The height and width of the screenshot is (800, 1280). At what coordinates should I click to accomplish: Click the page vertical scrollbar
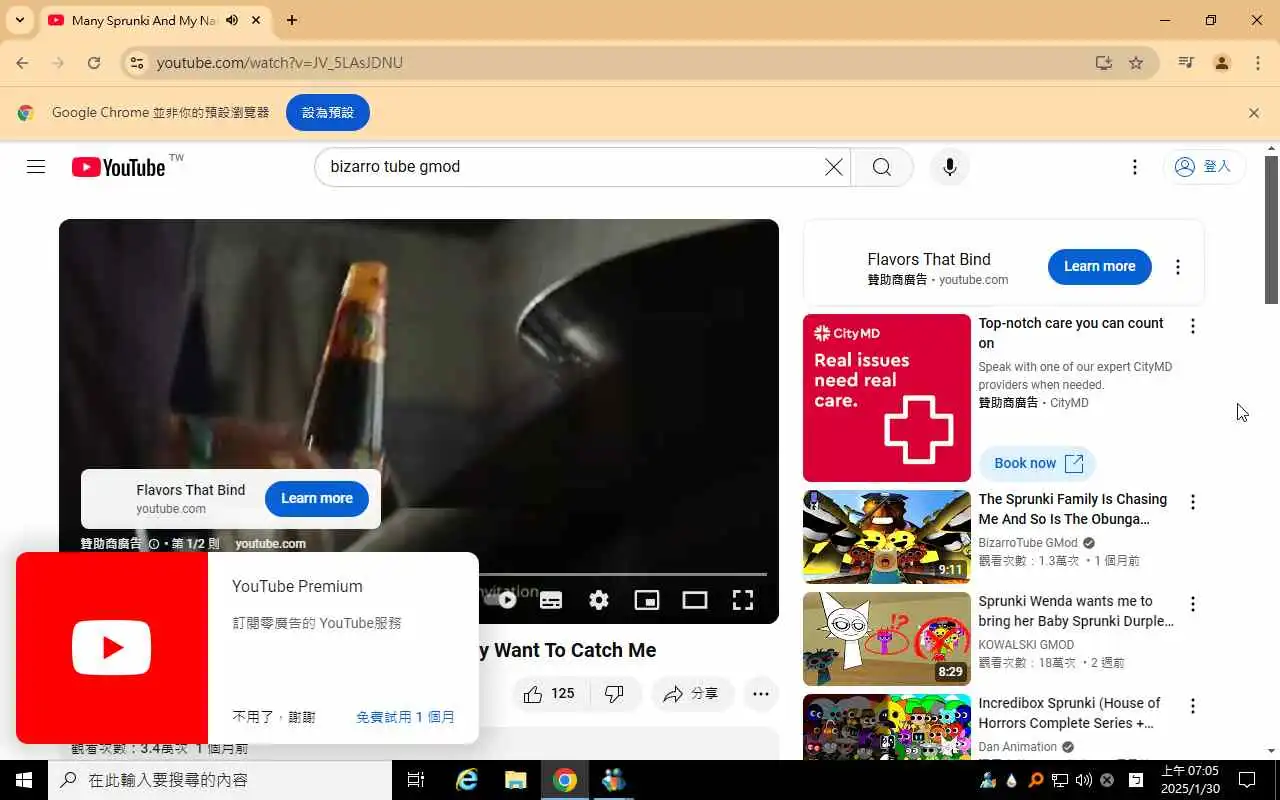[1271, 230]
